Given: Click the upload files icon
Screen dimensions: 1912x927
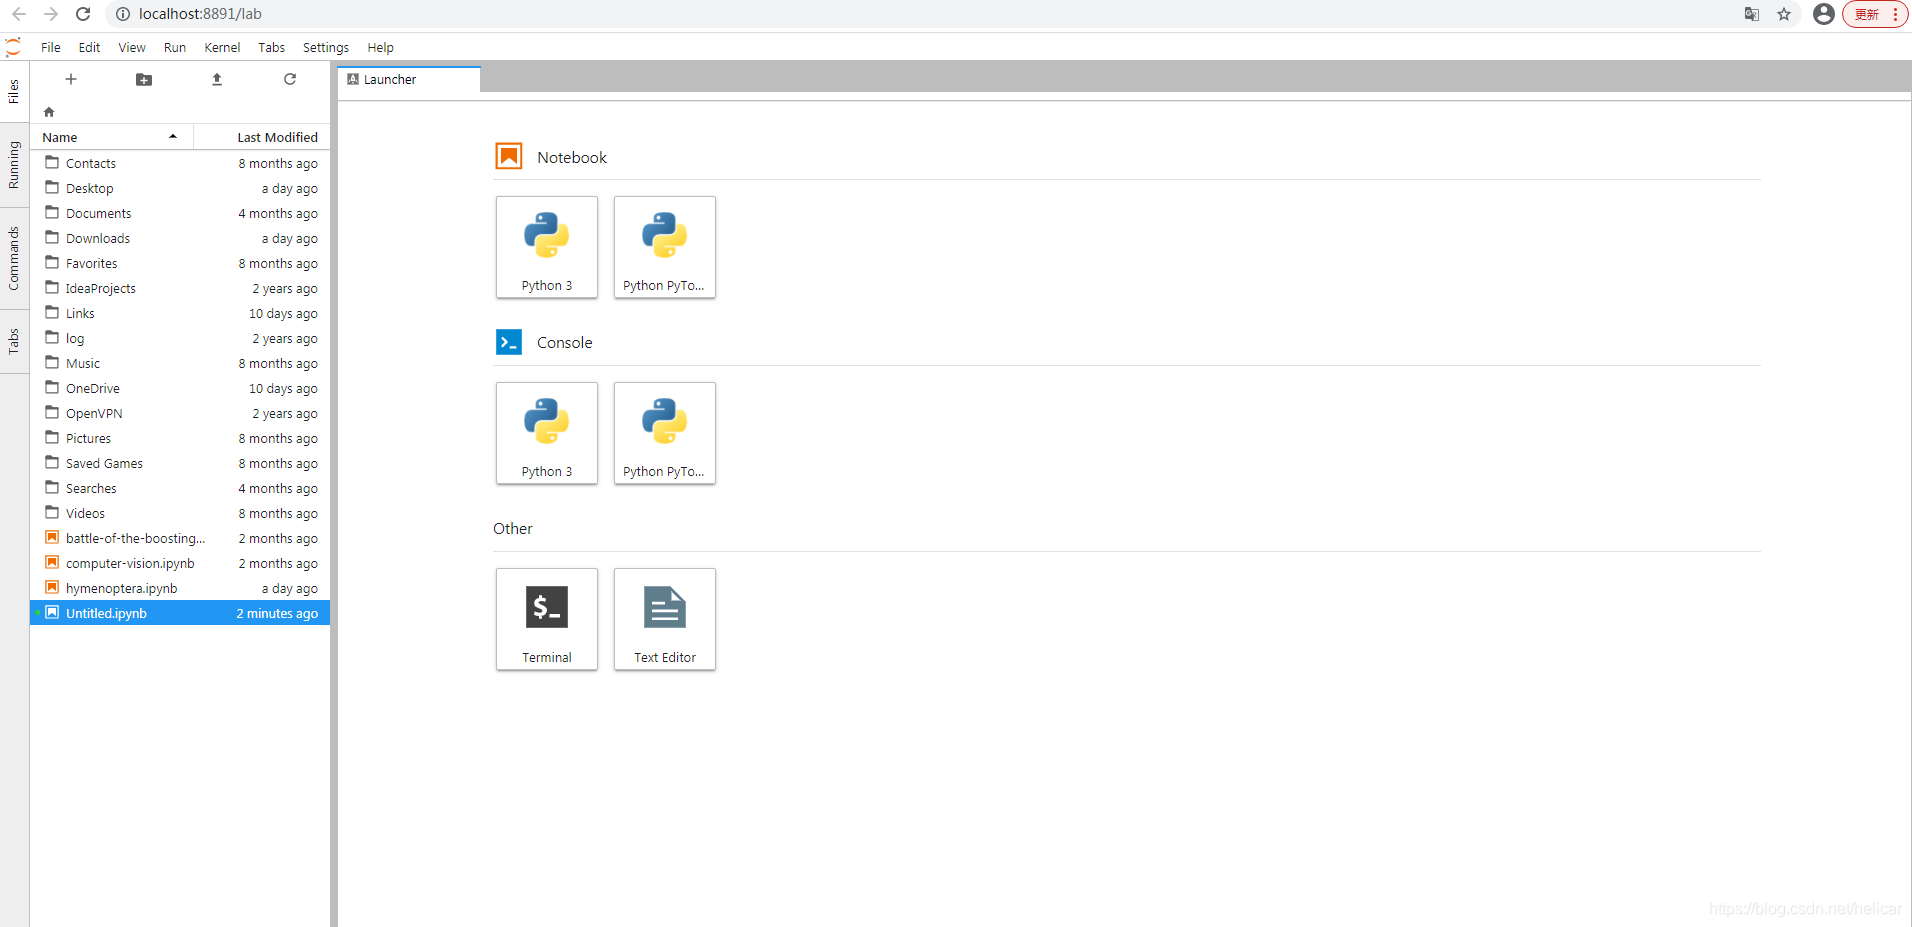Looking at the screenshot, I should [x=217, y=79].
